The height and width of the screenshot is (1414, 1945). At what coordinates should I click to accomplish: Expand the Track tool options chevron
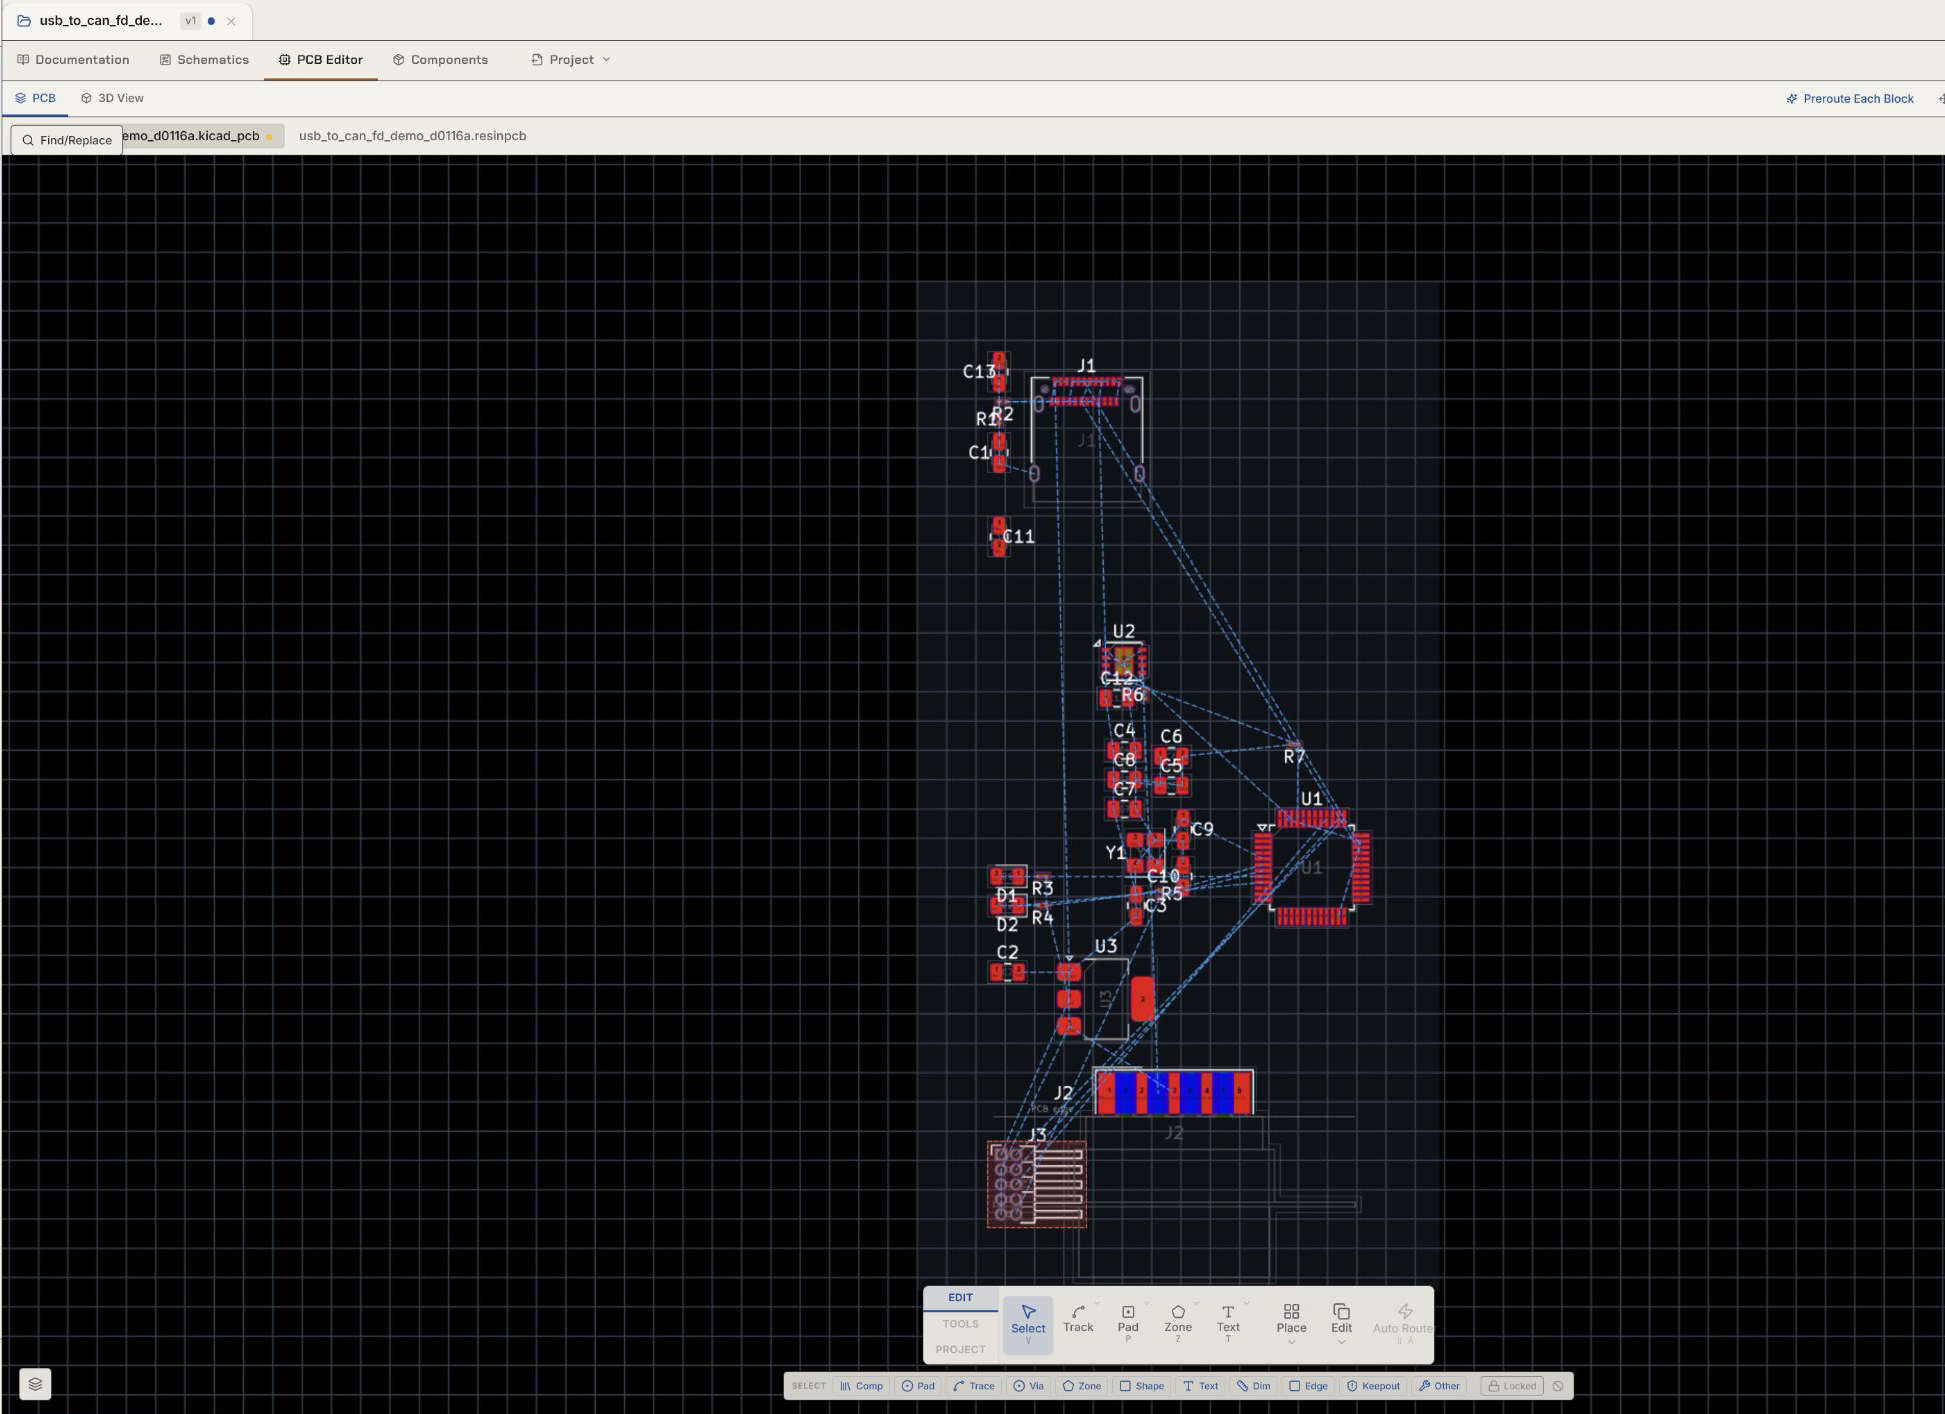pos(1097,1304)
